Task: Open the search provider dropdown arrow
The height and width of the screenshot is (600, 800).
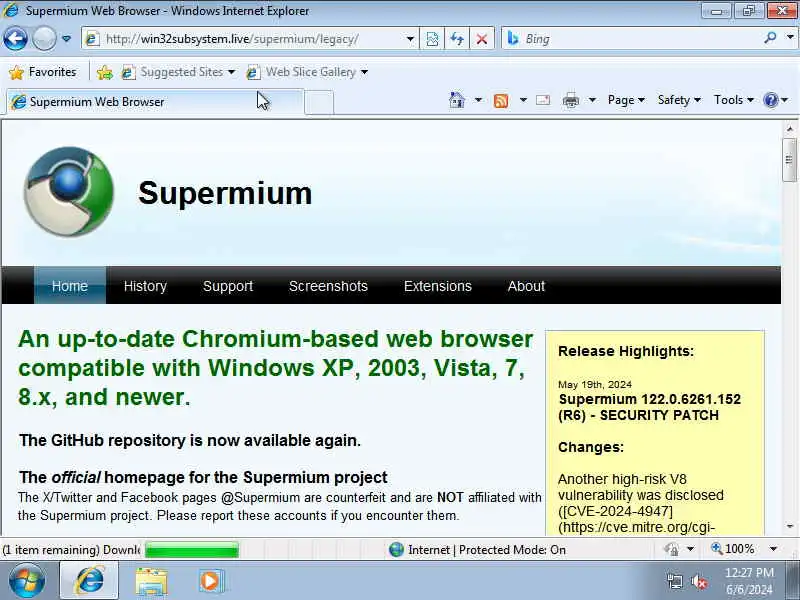Action: click(x=790, y=38)
